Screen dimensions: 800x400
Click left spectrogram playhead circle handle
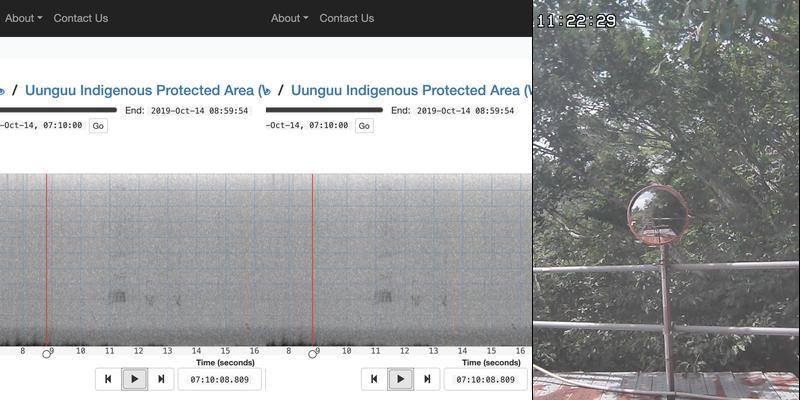(47, 353)
